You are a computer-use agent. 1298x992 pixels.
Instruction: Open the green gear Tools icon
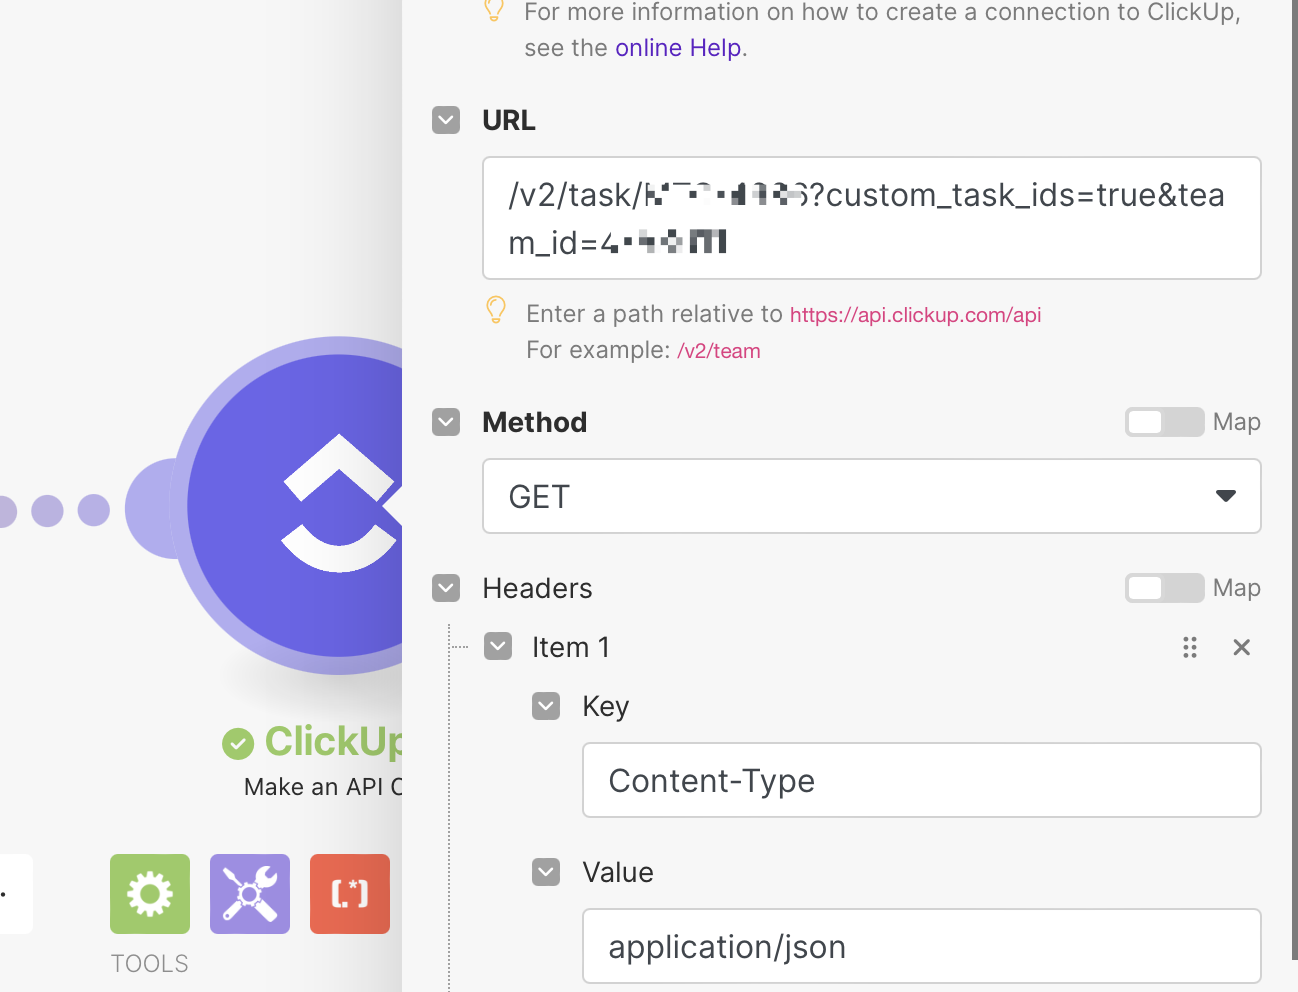point(150,894)
